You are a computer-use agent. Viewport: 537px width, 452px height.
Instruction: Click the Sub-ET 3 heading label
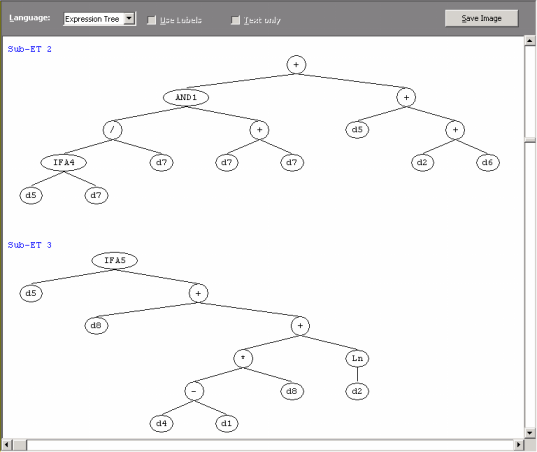29,245
